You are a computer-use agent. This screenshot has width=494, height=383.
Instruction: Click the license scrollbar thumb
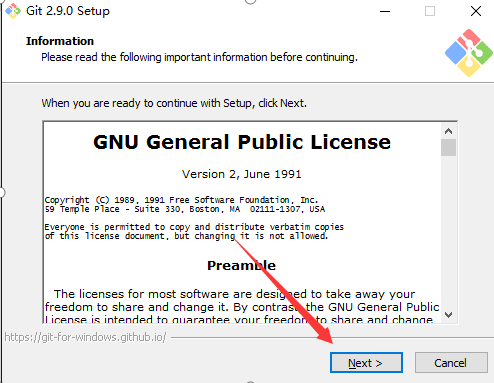tap(448, 147)
